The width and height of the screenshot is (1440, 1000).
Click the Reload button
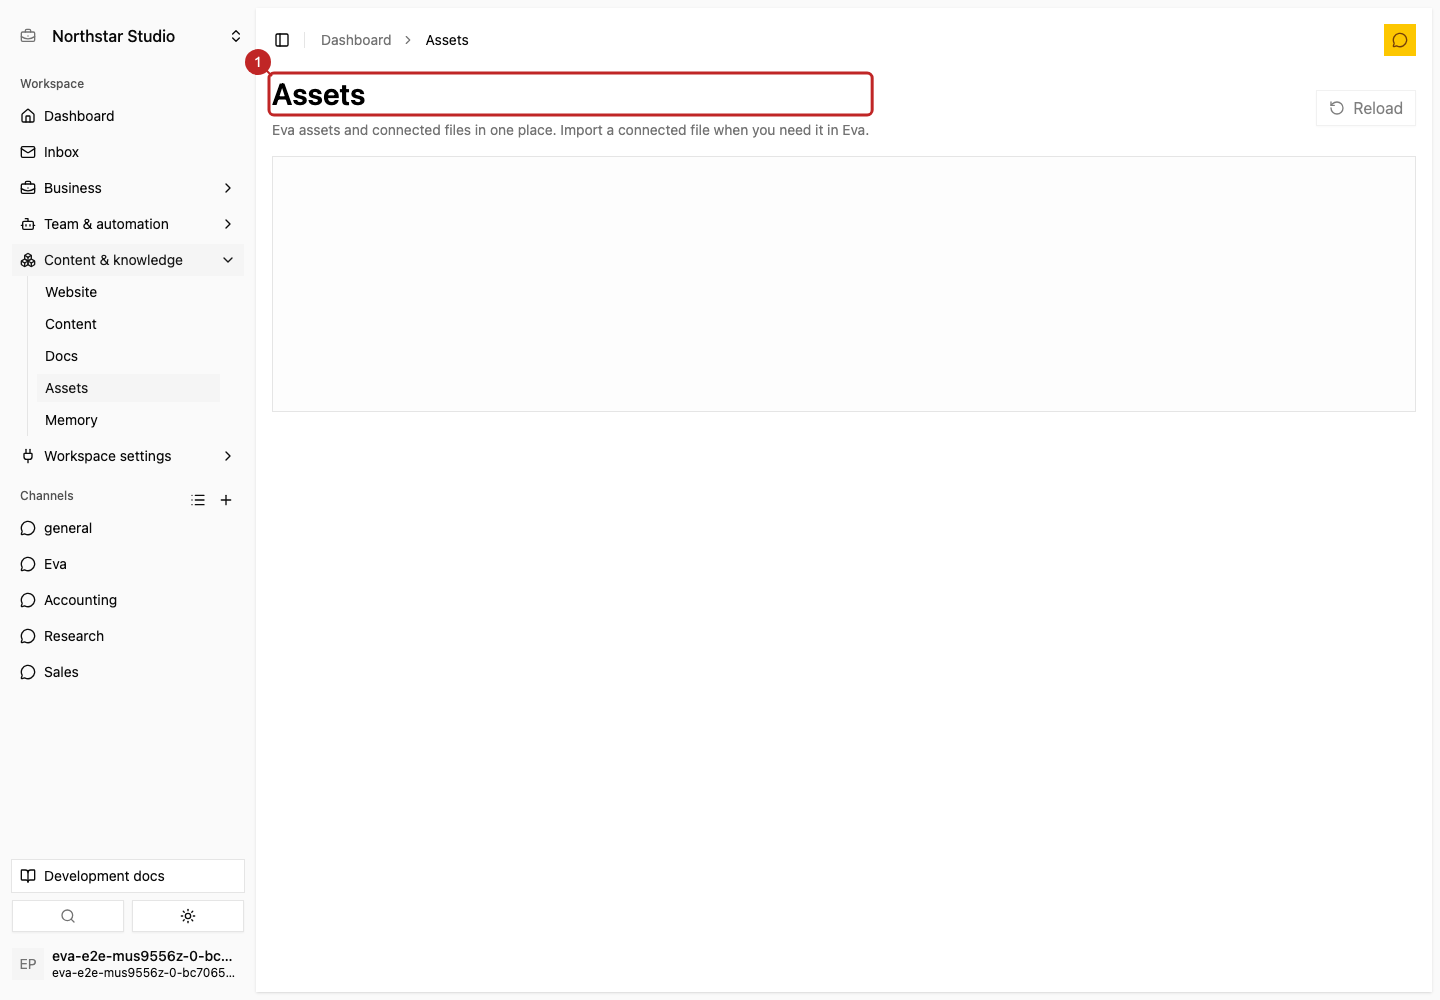click(1366, 108)
